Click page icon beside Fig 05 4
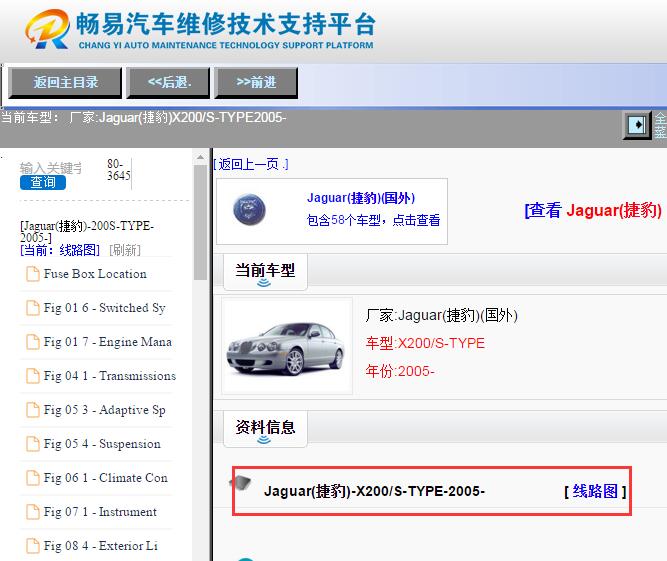Image resolution: width=667 pixels, height=561 pixels. 32,444
